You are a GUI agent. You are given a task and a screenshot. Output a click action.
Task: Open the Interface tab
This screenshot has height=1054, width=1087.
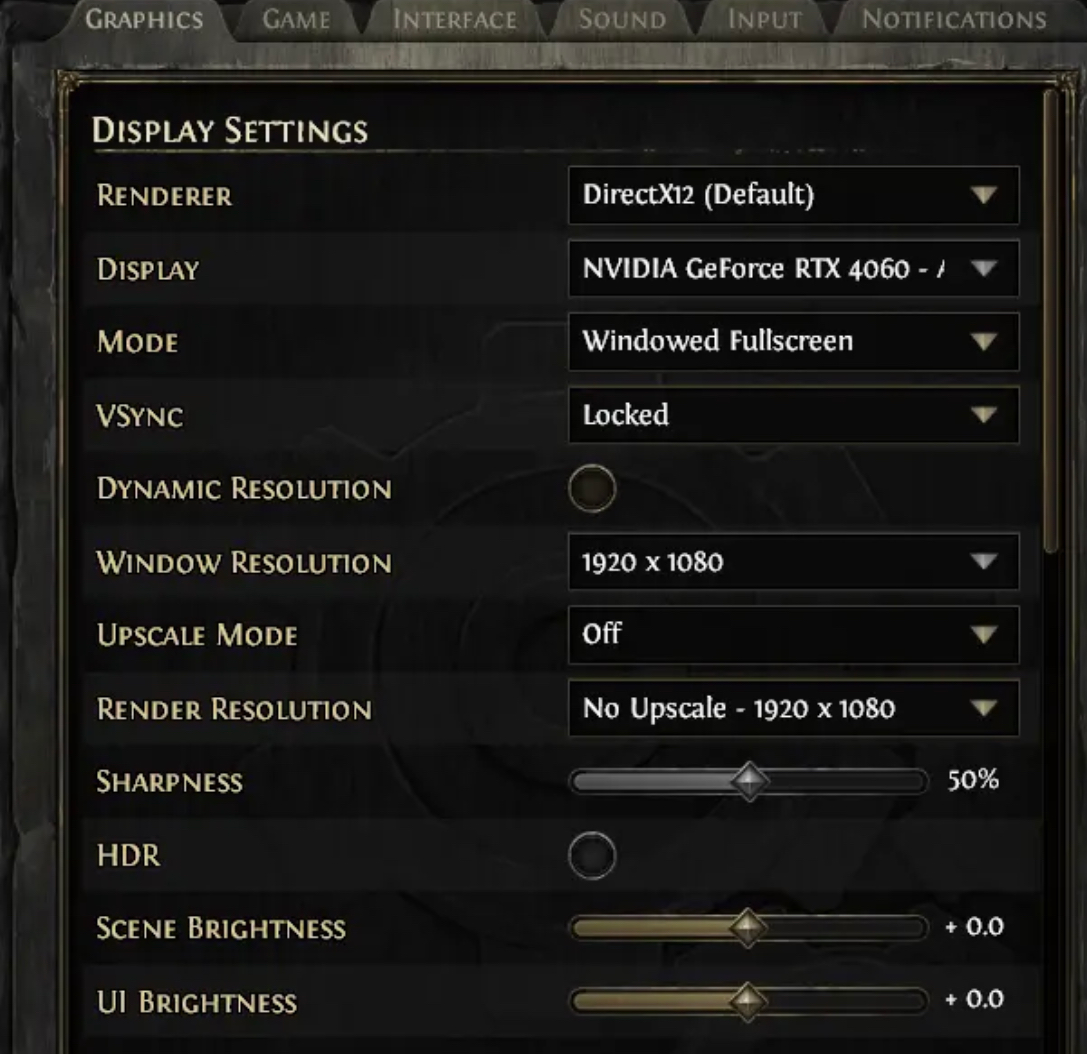(x=454, y=19)
